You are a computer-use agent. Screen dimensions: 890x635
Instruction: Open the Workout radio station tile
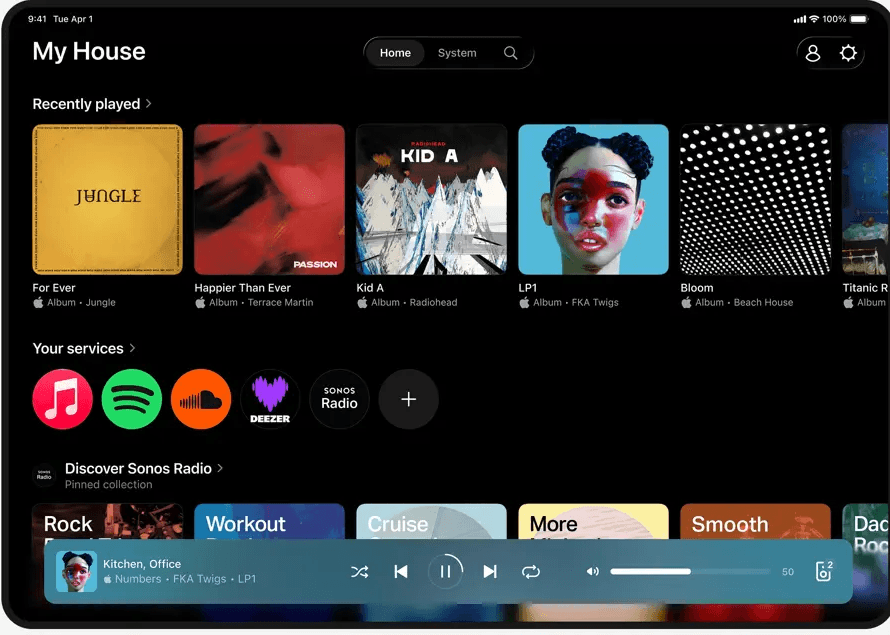pyautogui.click(x=270, y=521)
